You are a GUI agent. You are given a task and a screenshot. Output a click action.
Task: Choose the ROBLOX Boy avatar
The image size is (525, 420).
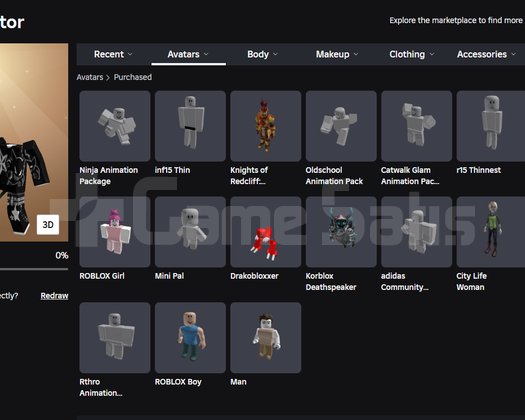tap(190, 338)
